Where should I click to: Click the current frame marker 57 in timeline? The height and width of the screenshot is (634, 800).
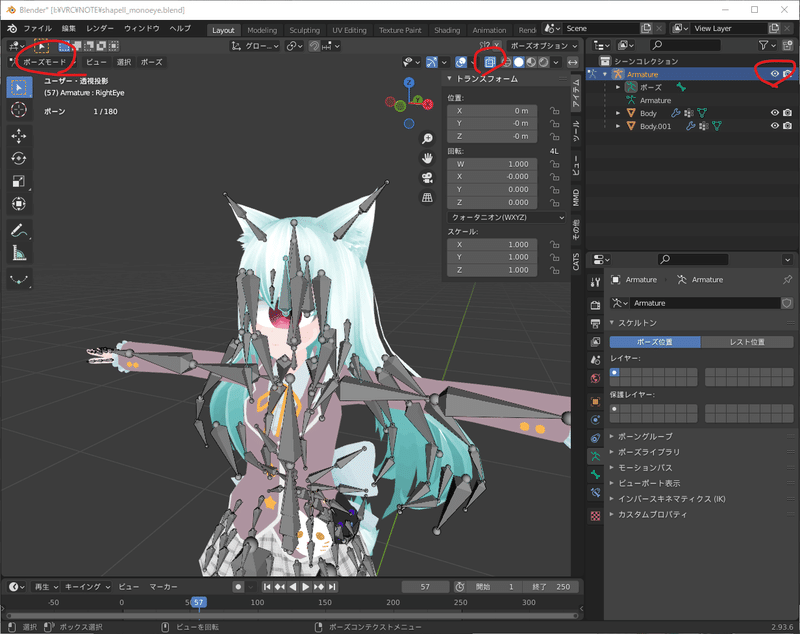(198, 602)
